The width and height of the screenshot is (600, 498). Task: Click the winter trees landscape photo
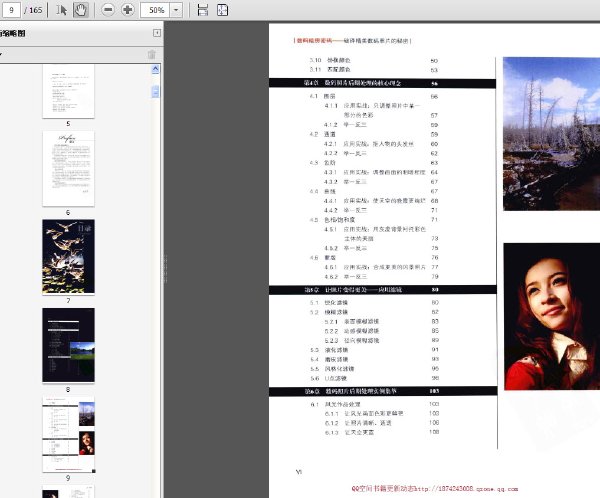(551, 134)
